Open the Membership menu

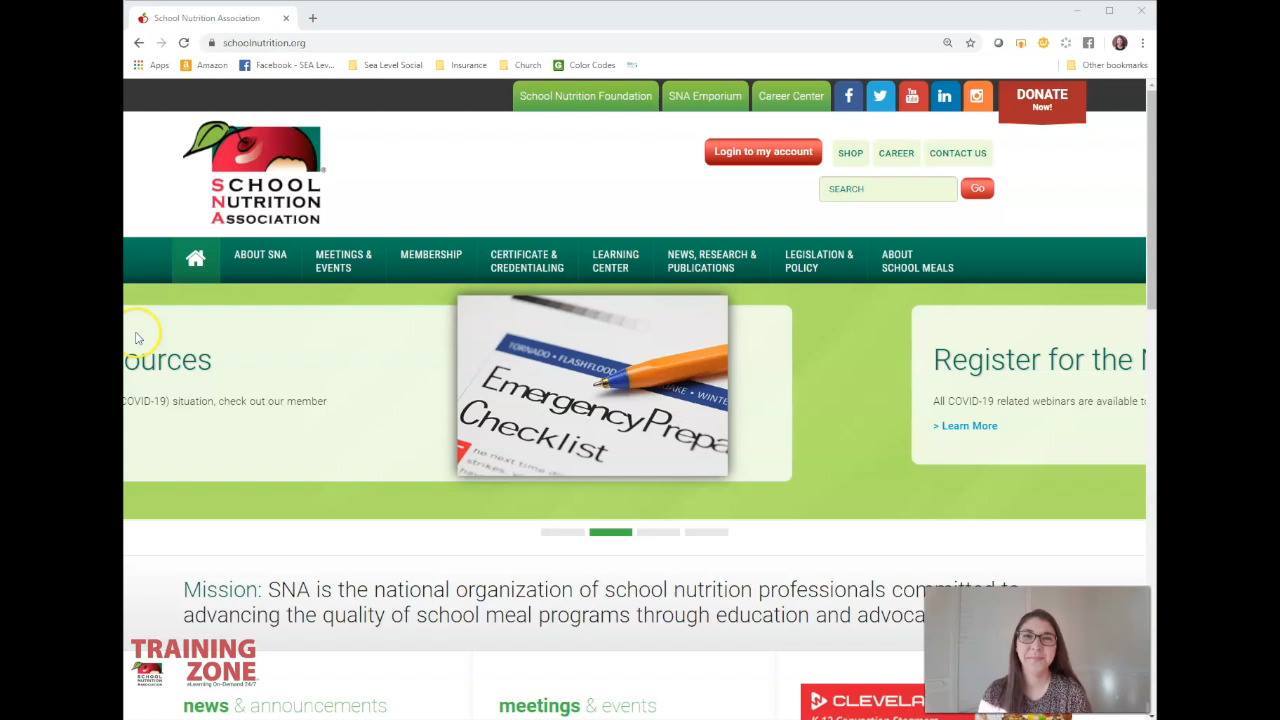click(431, 255)
